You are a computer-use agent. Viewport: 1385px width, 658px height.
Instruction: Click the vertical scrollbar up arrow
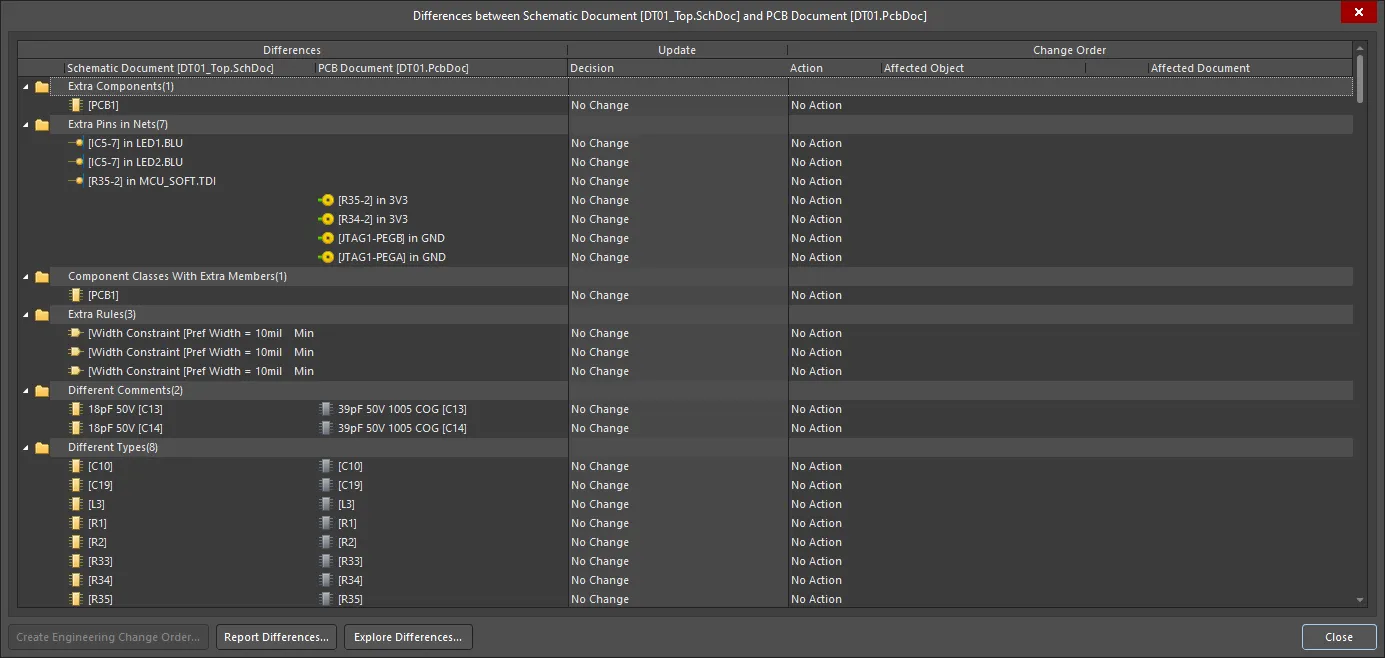tap(1360, 48)
